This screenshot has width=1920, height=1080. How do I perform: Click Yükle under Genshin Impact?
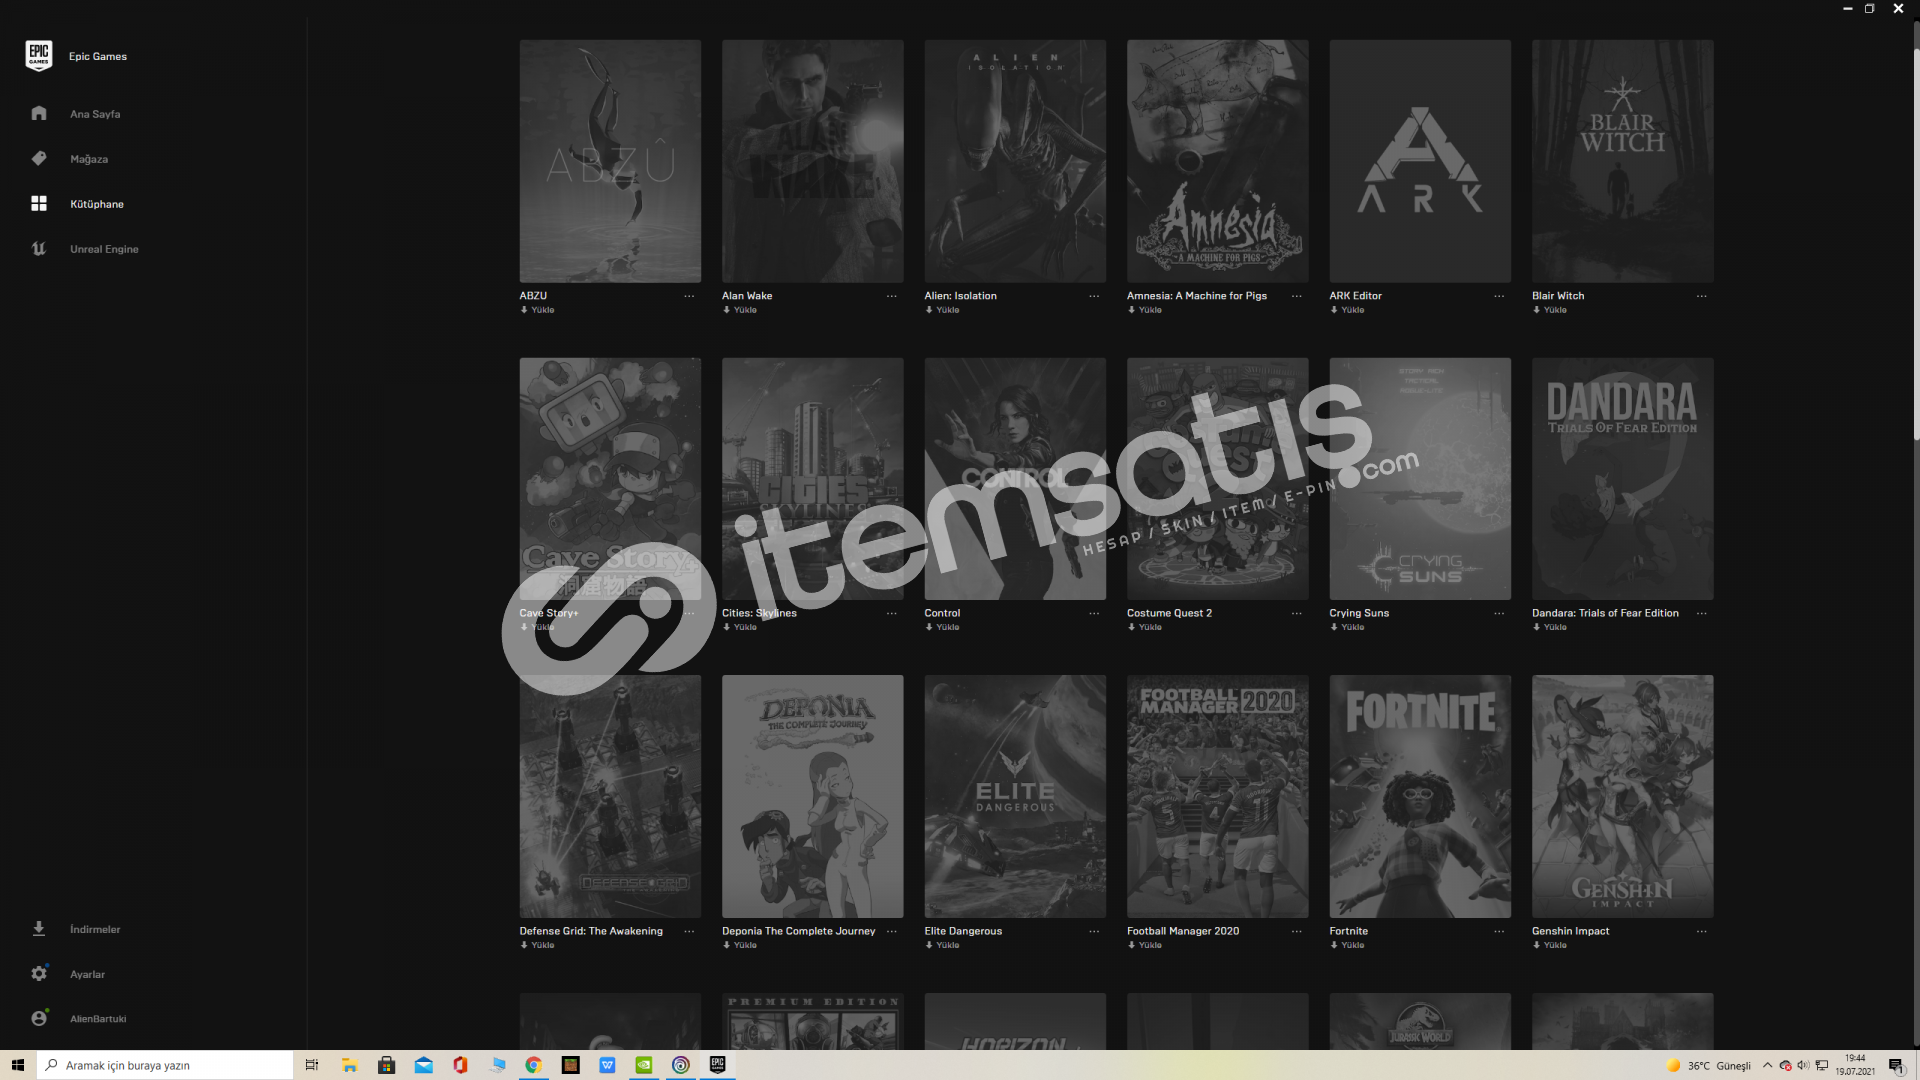pos(1550,945)
